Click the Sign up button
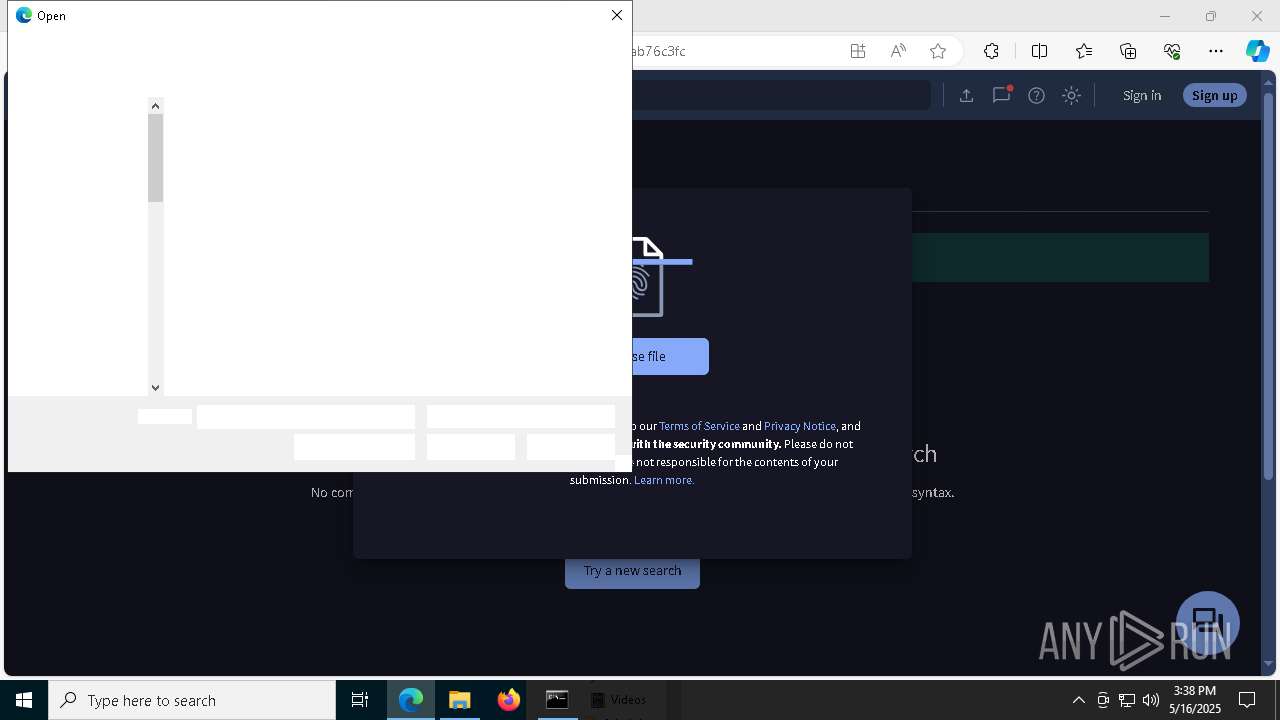This screenshot has height=720, width=1280. pyautogui.click(x=1214, y=95)
